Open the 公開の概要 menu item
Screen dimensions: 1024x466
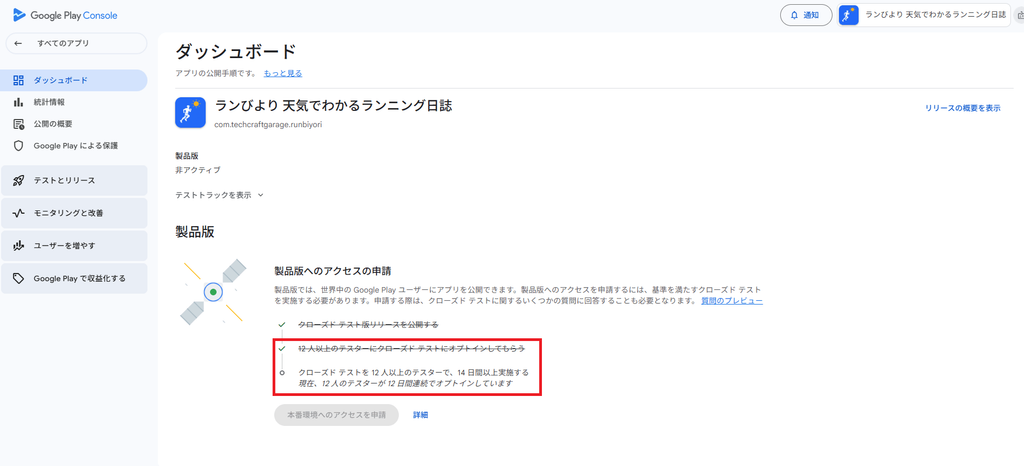pyautogui.click(x=74, y=124)
